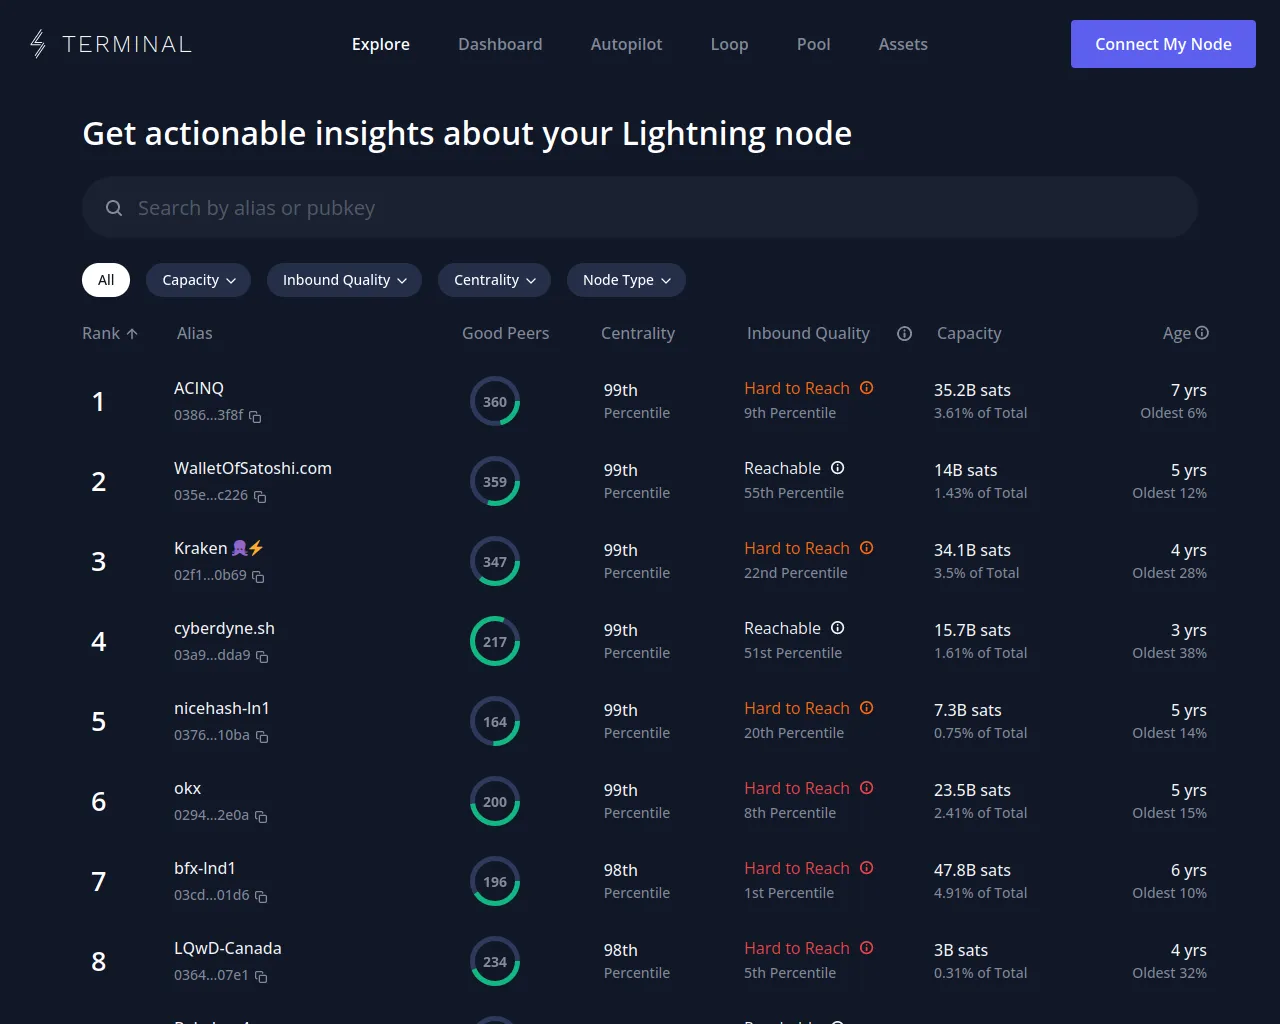Click the Age column info icon
The image size is (1280, 1024).
tap(1202, 333)
